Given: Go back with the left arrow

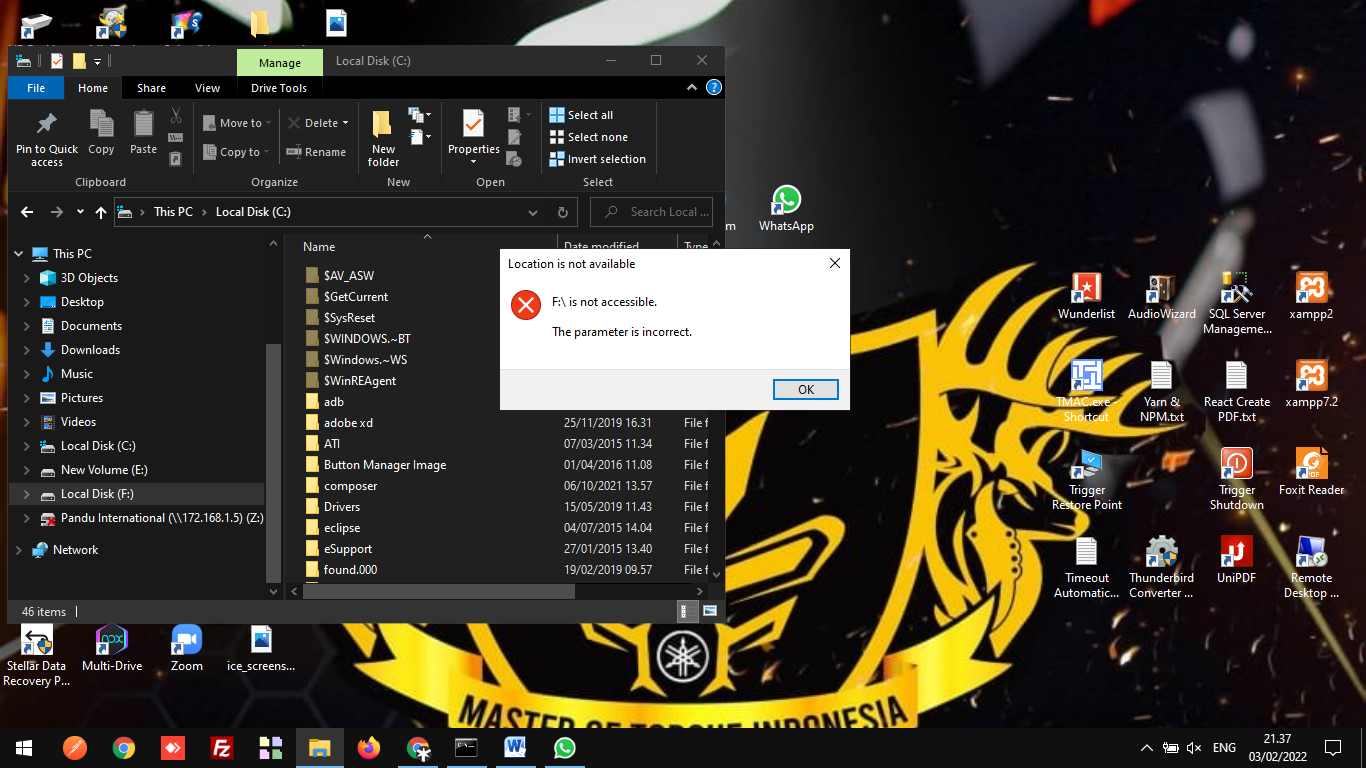Looking at the screenshot, I should tap(27, 212).
